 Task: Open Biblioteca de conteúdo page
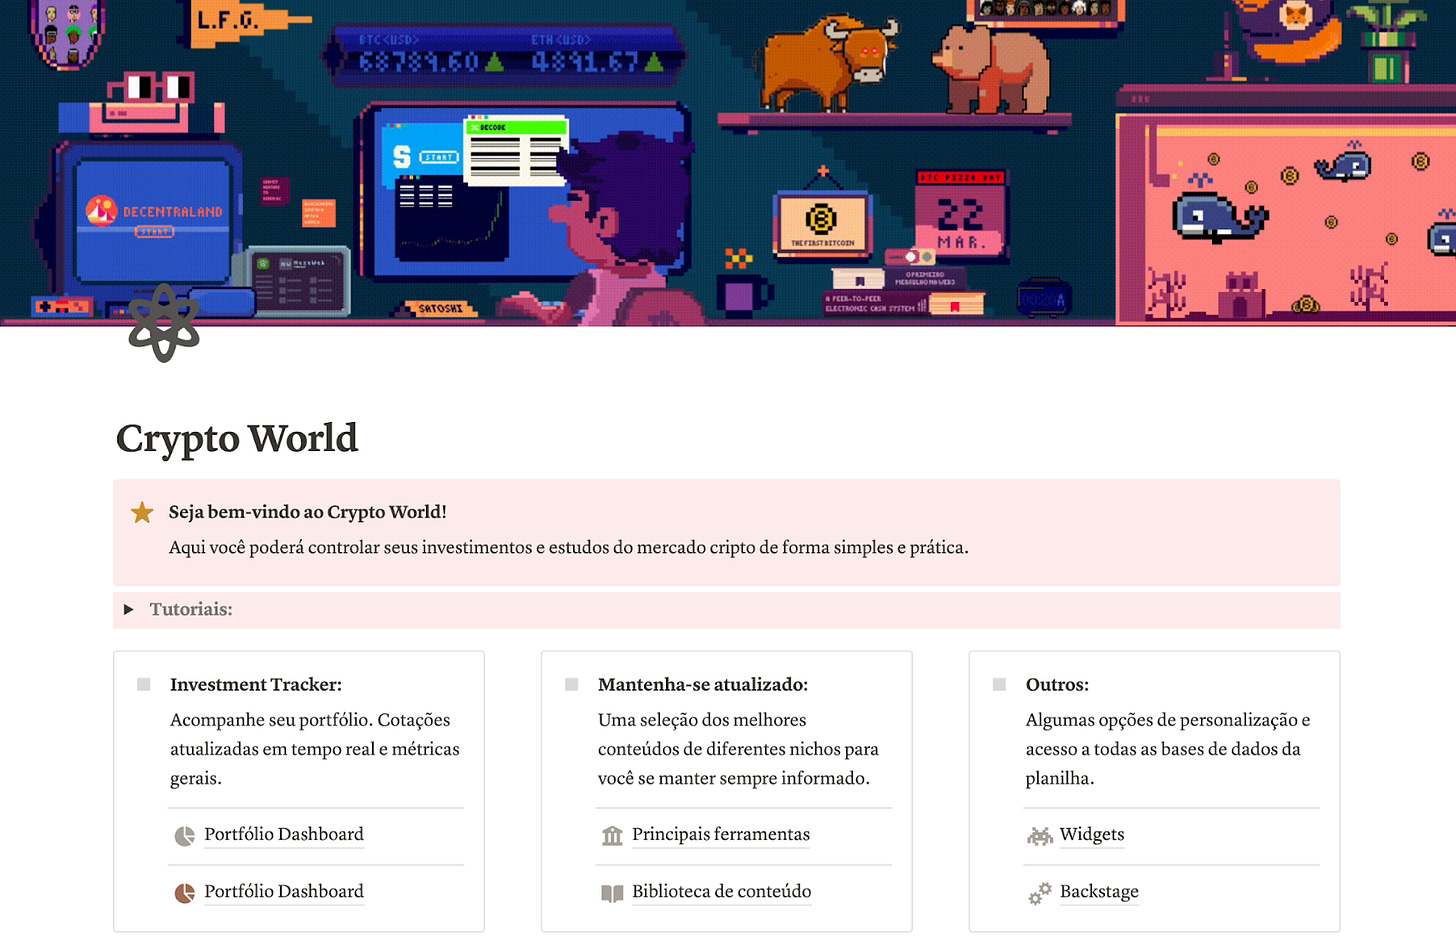click(721, 892)
